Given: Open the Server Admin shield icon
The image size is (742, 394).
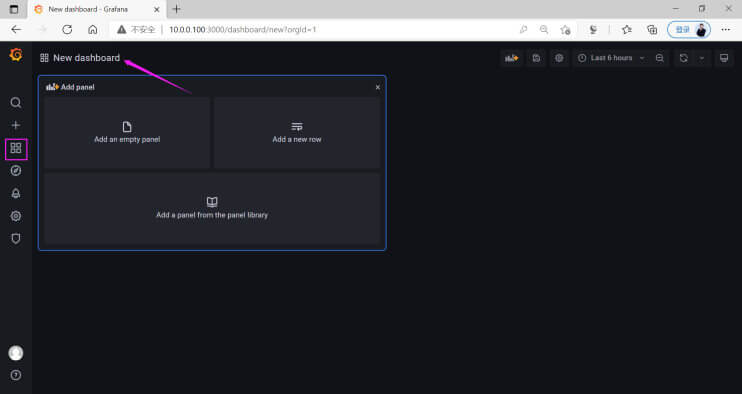Looking at the screenshot, I should point(16,239).
